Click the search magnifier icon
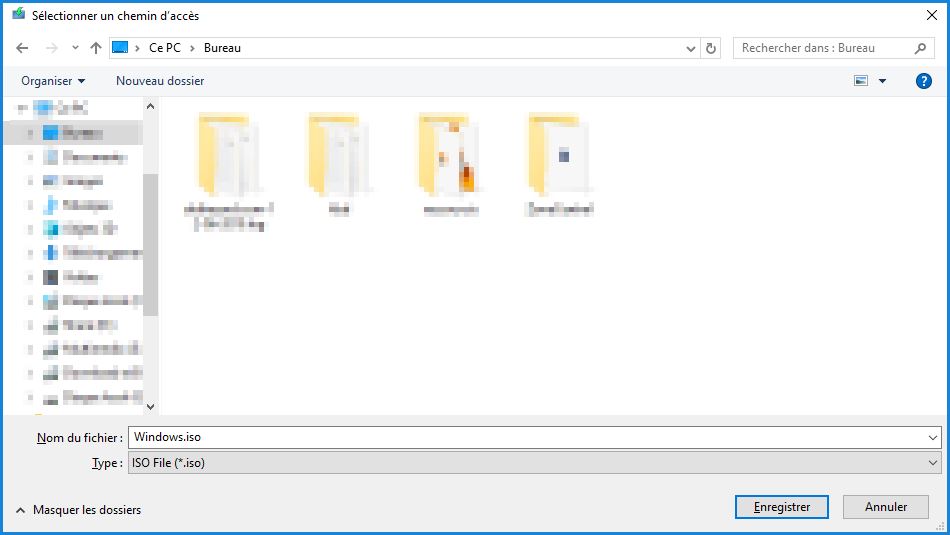The width and height of the screenshot is (950, 535). pos(921,48)
